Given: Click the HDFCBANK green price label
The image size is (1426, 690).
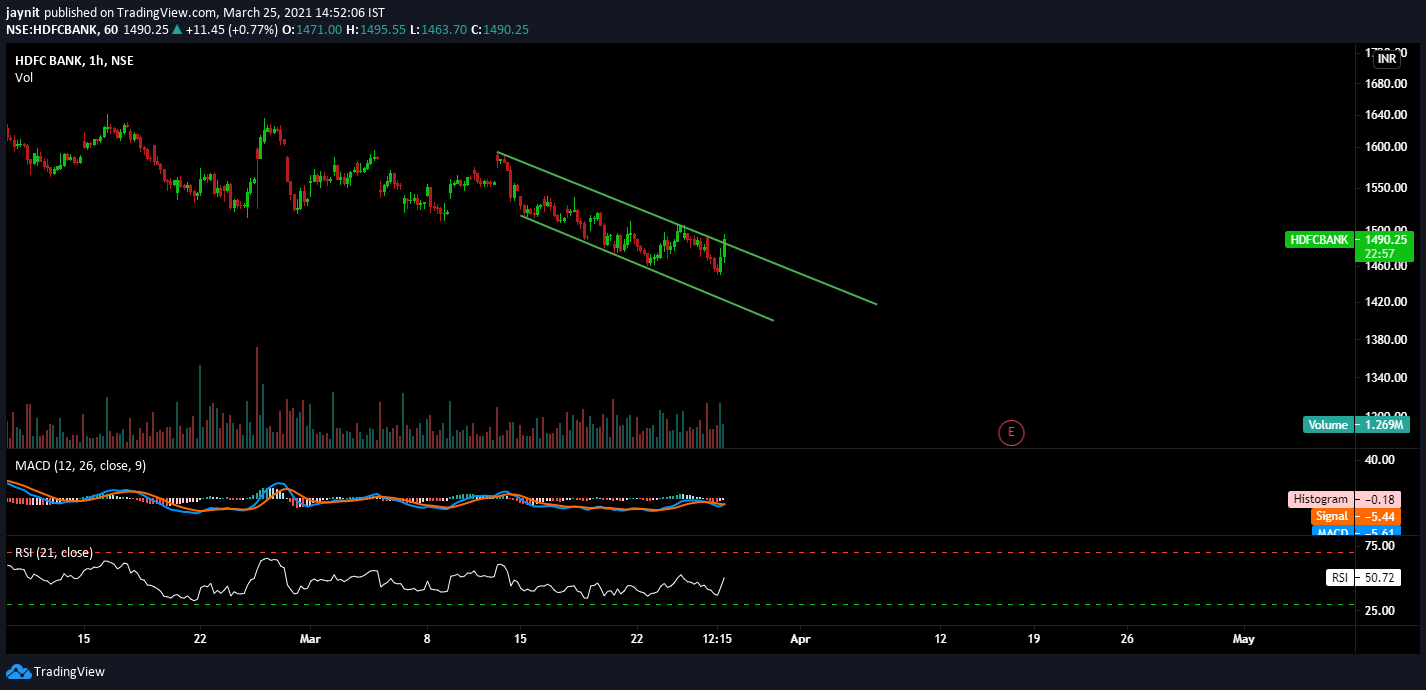Looking at the screenshot, I should pyautogui.click(x=1318, y=240).
